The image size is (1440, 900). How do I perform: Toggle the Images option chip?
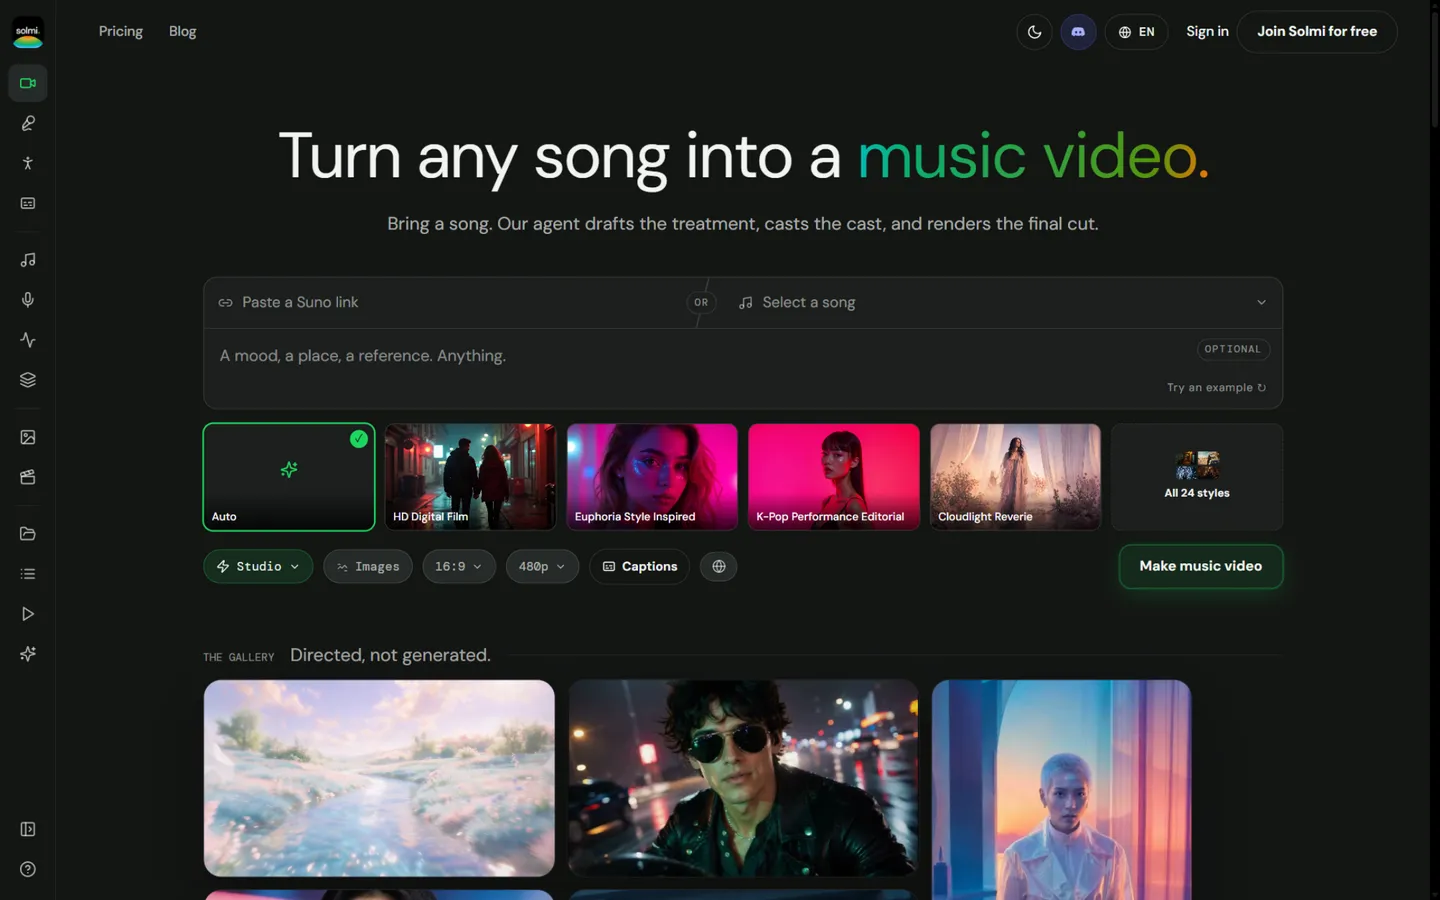(368, 567)
